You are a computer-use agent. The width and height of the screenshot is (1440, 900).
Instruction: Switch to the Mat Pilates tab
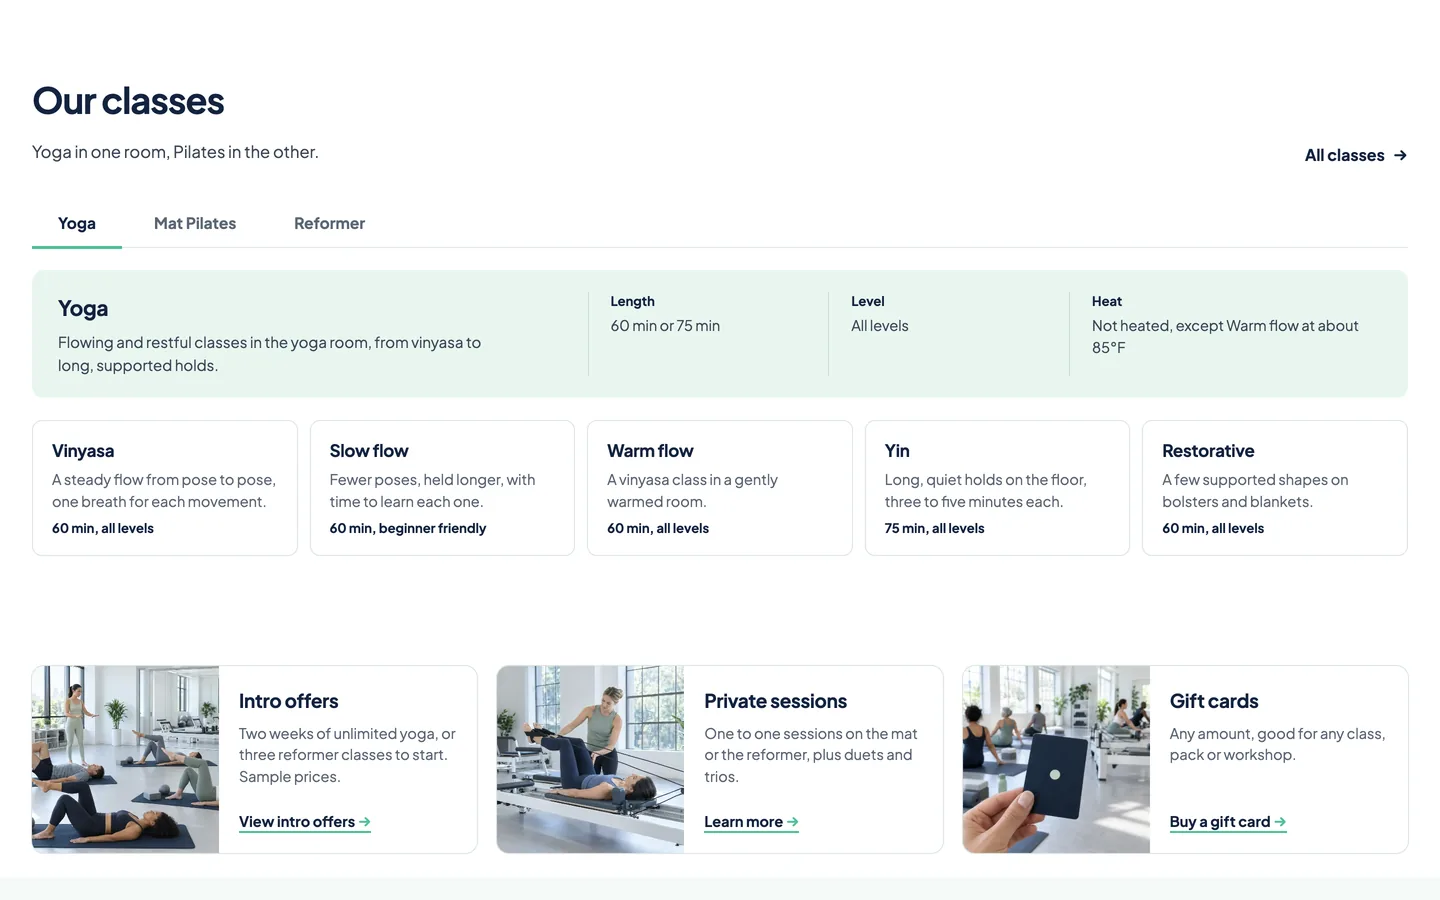(195, 224)
